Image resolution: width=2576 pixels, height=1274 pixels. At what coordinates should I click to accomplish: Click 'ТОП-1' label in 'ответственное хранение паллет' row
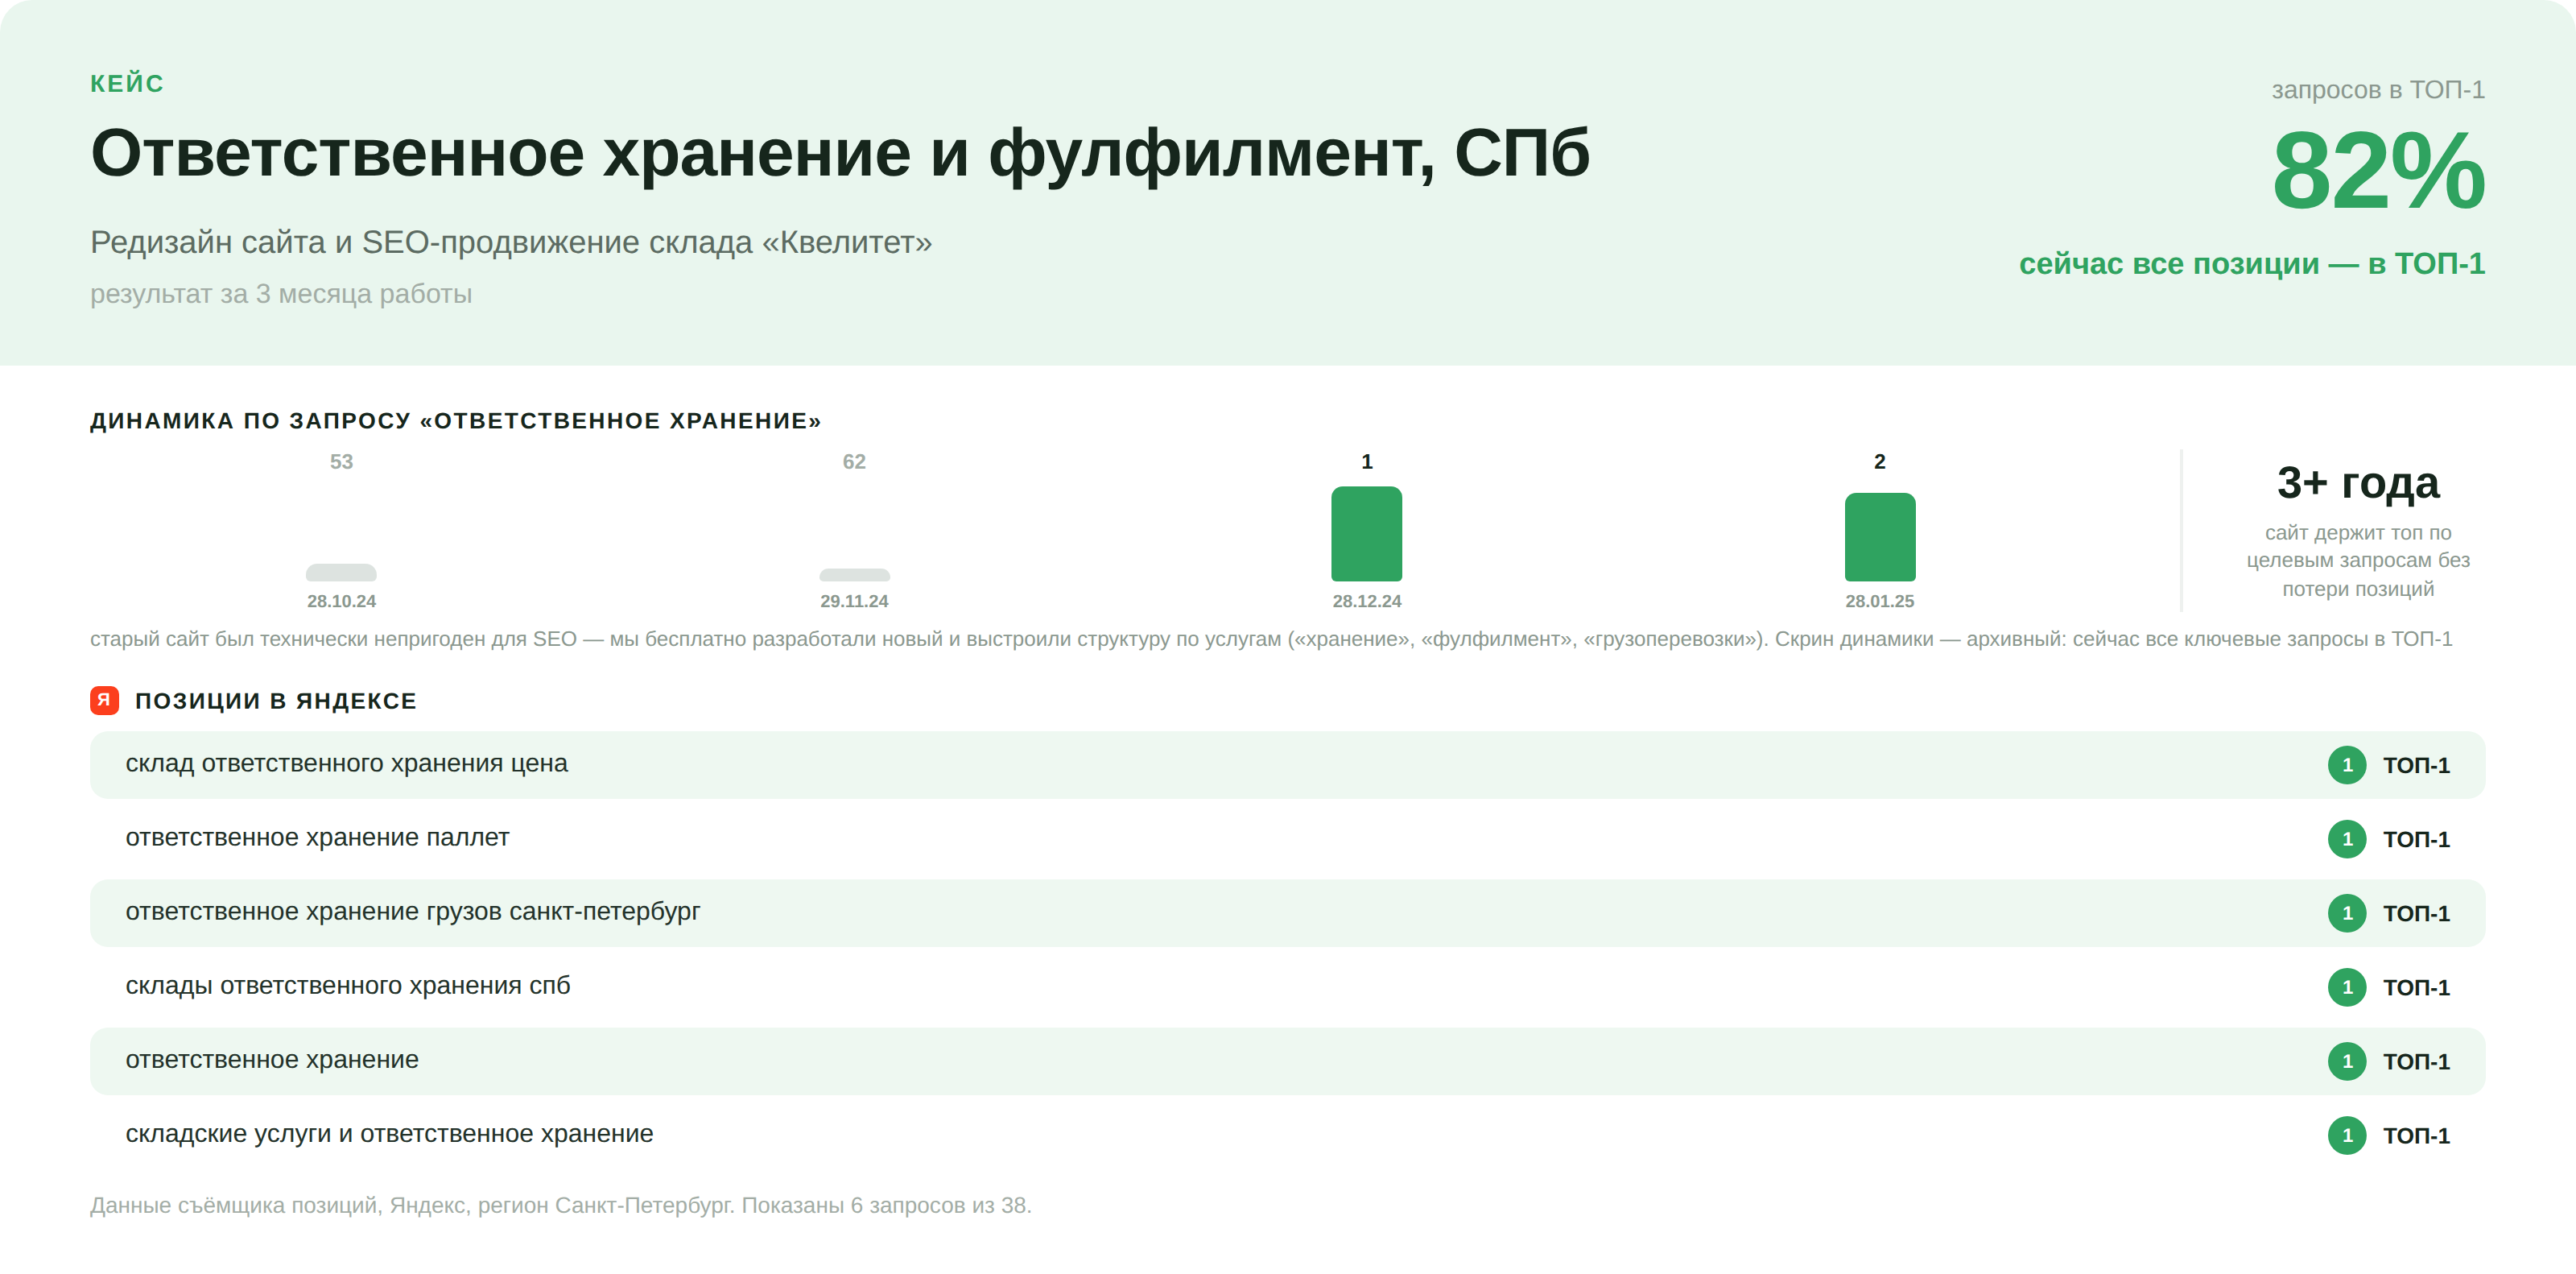(x=2416, y=840)
